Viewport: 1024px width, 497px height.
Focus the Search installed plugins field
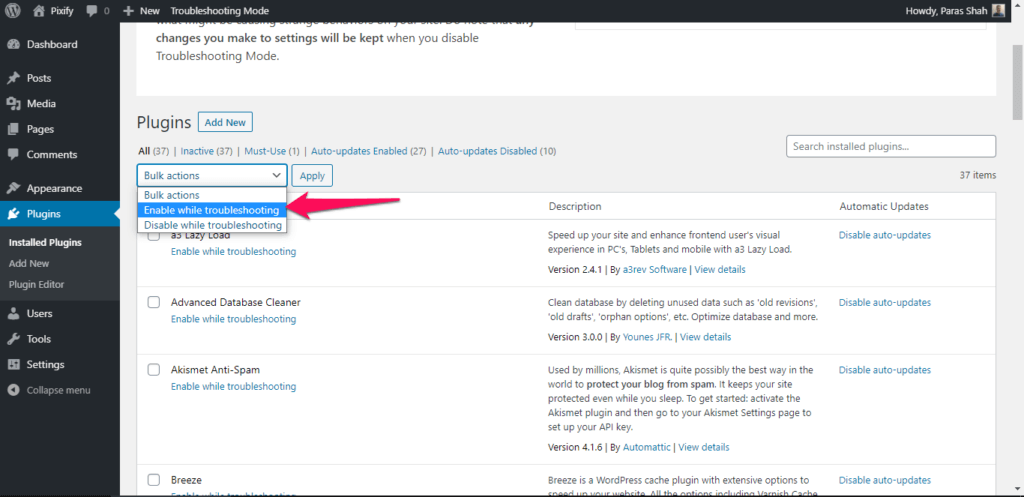click(x=891, y=146)
